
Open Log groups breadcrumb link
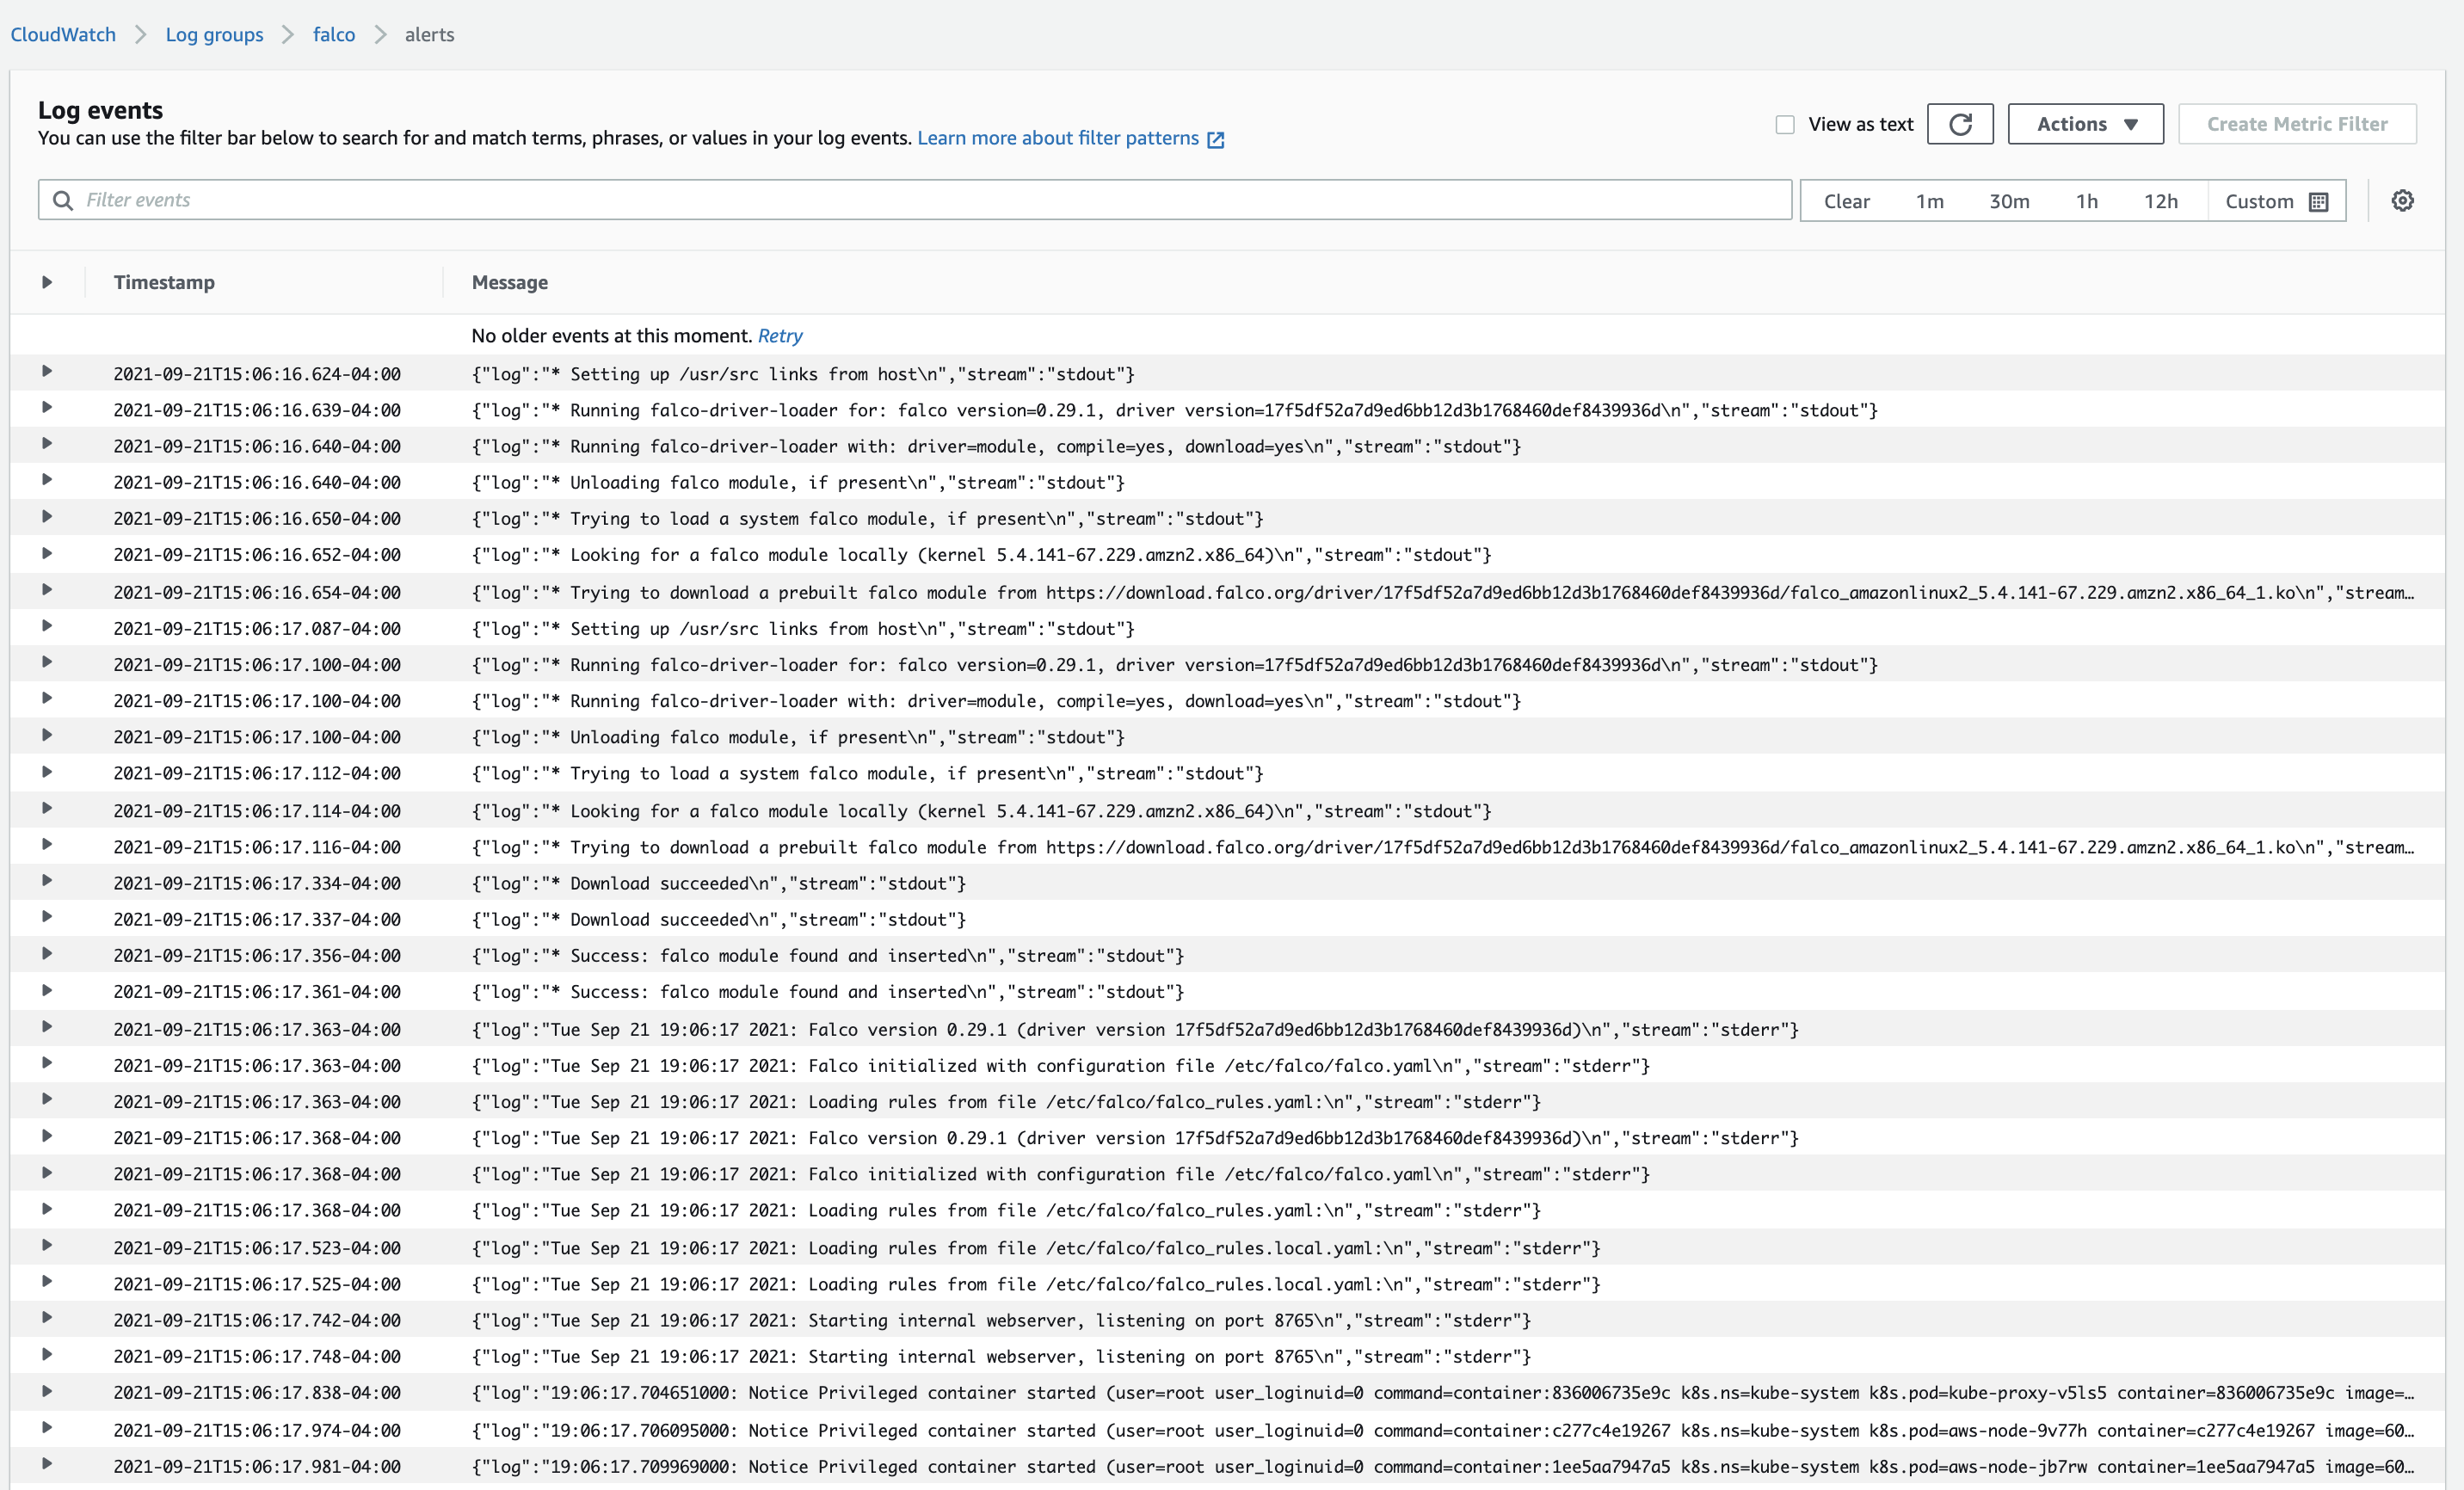[x=214, y=34]
